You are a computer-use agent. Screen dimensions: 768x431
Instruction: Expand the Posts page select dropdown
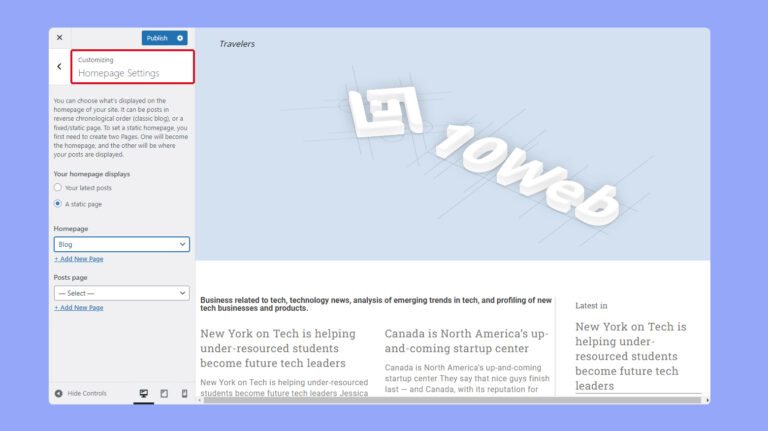121,293
